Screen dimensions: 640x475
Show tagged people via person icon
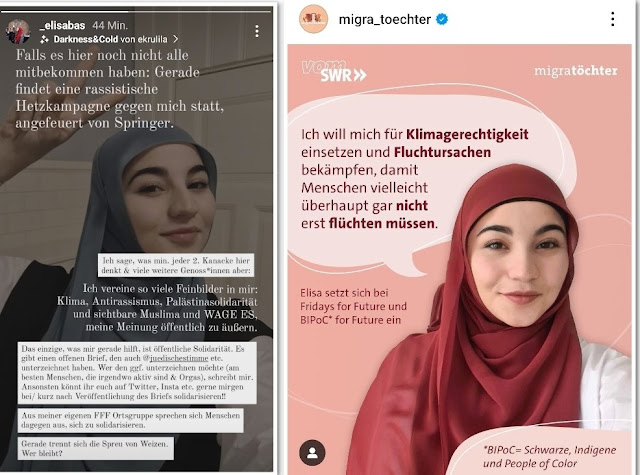[312, 453]
